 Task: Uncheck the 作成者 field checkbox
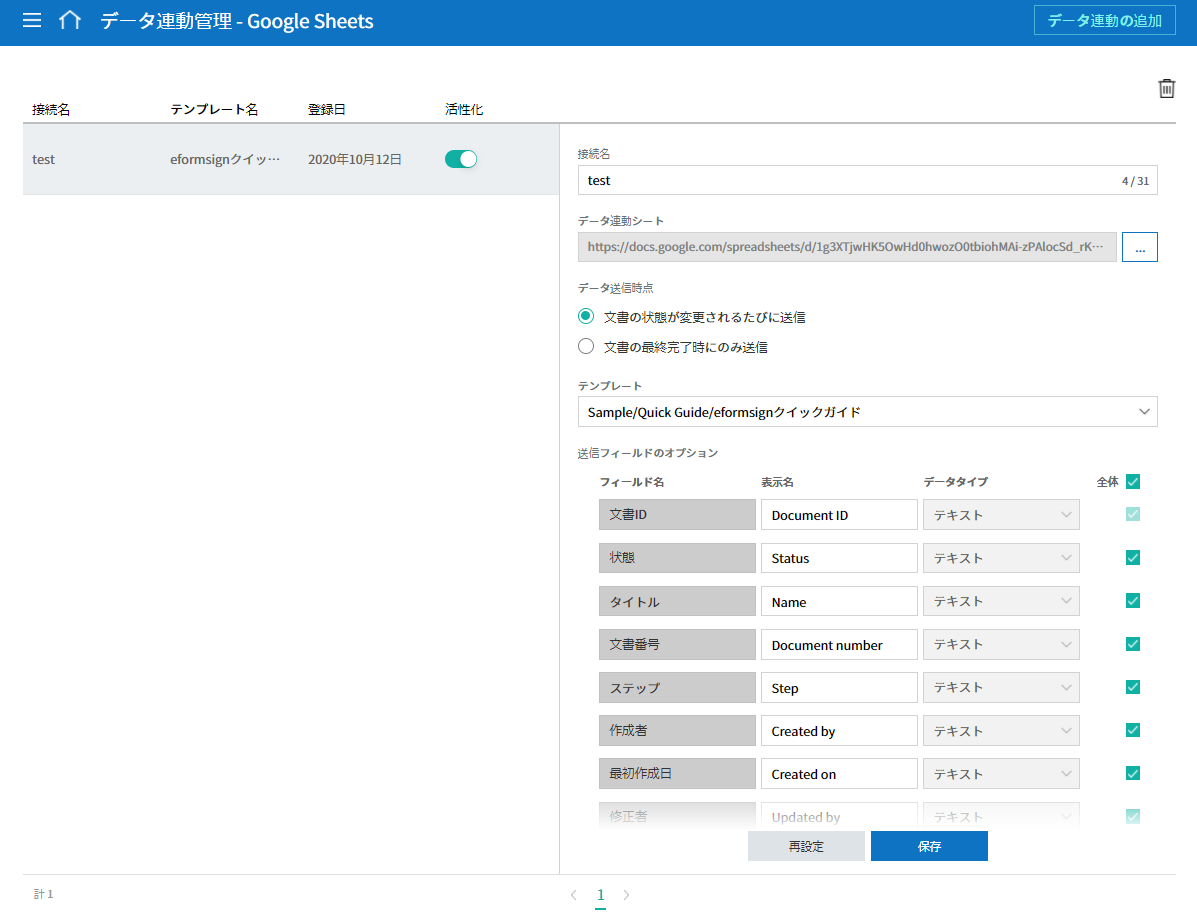click(x=1133, y=730)
